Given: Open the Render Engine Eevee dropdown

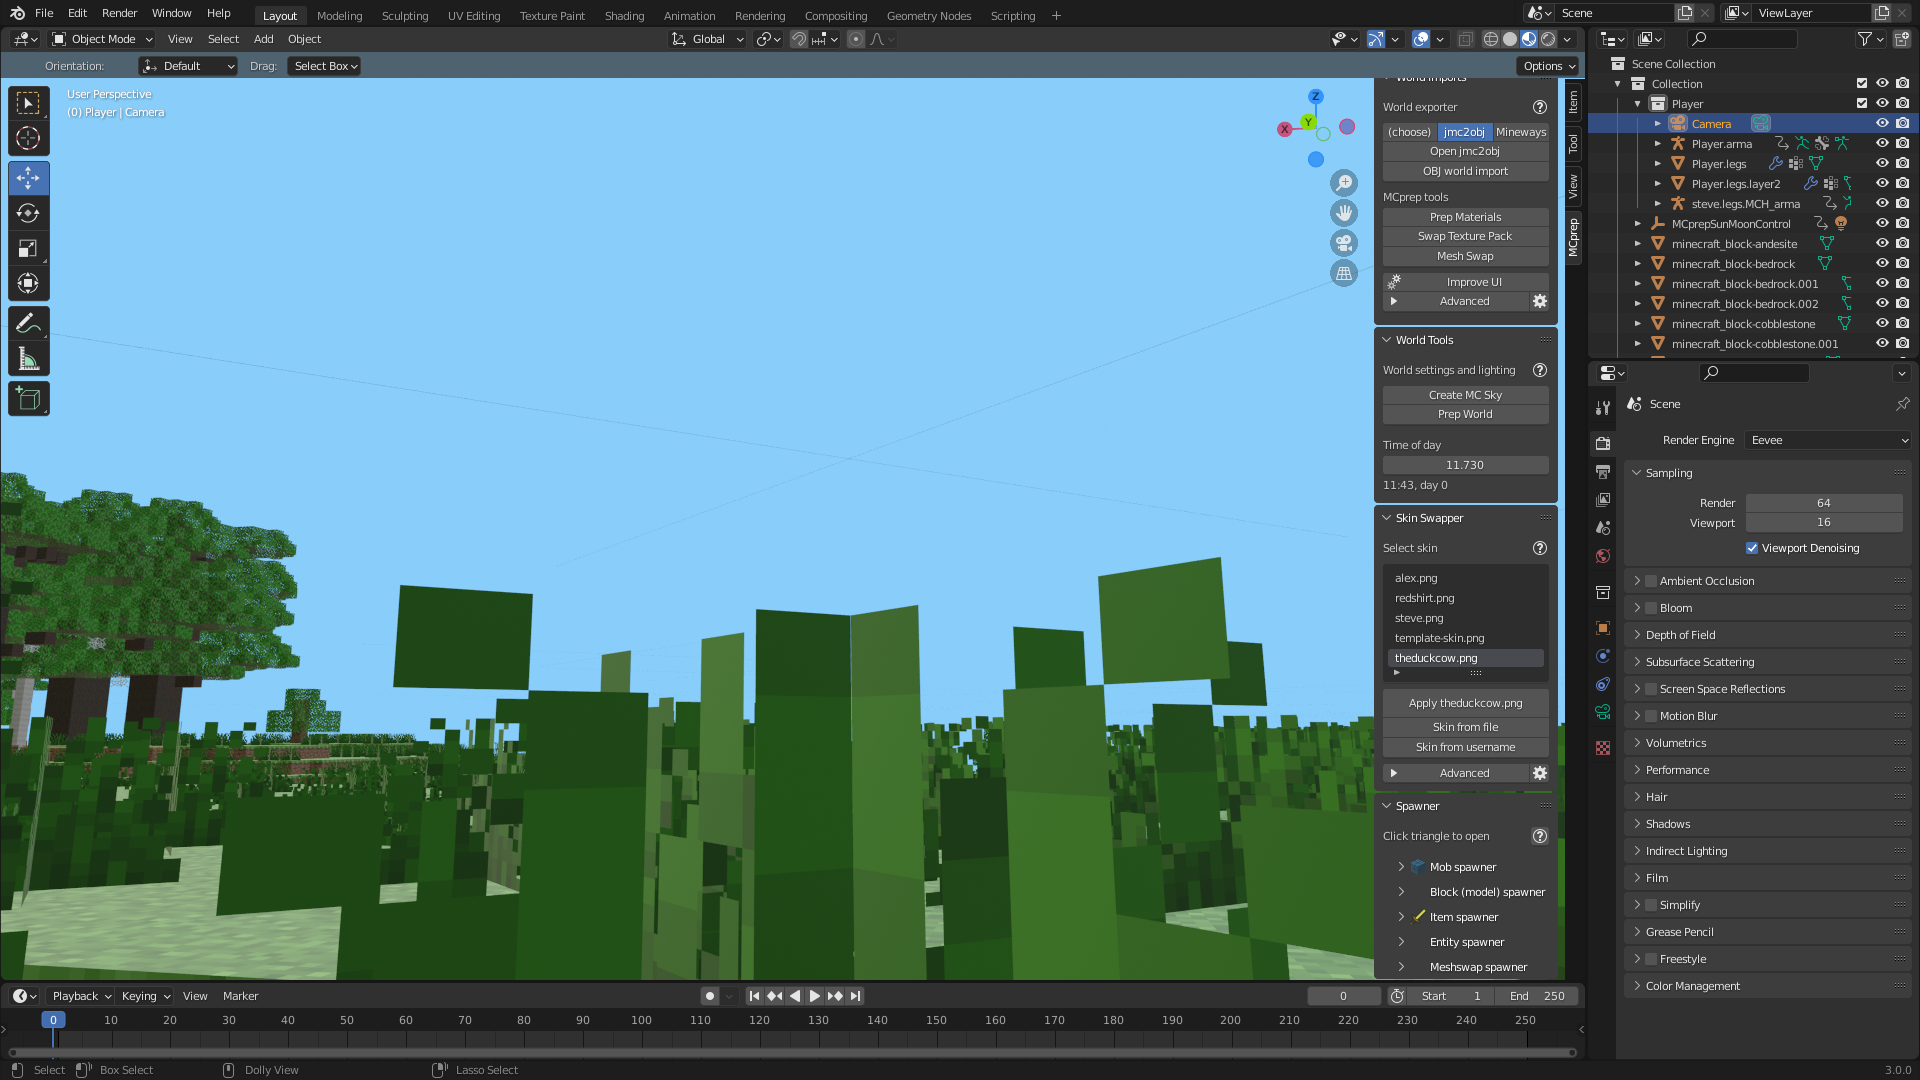Looking at the screenshot, I should (1828, 440).
